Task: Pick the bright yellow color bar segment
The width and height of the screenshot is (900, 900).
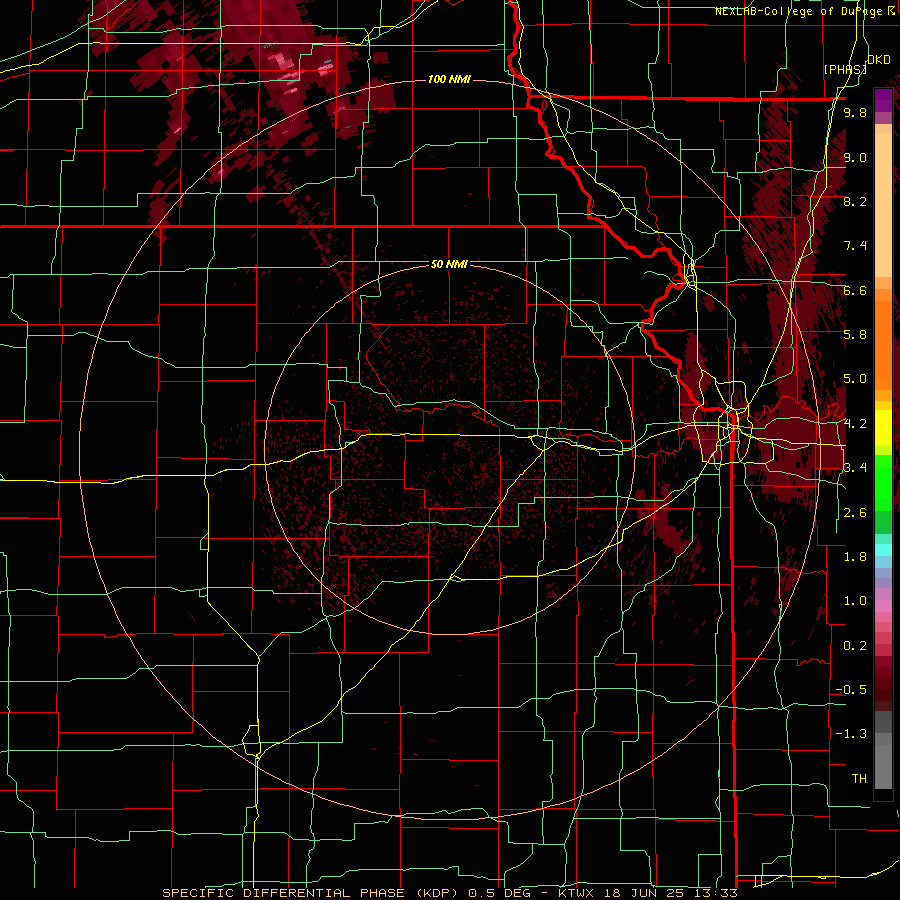Action: 883,428
